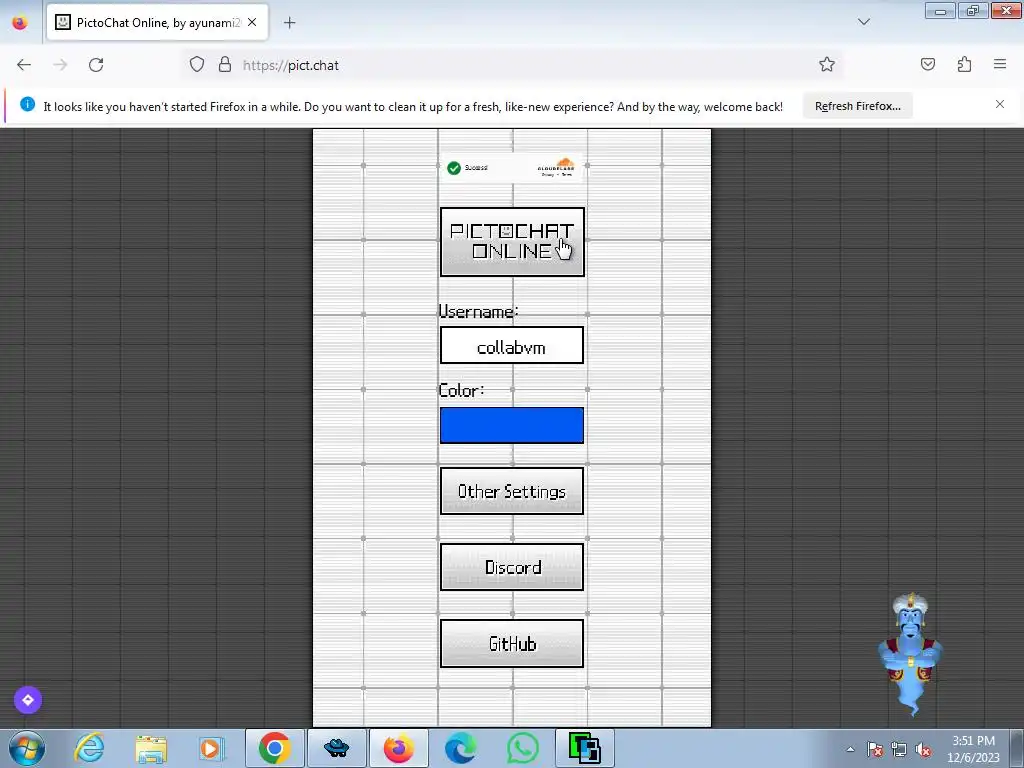Bookmark this page with the star

tap(827, 65)
